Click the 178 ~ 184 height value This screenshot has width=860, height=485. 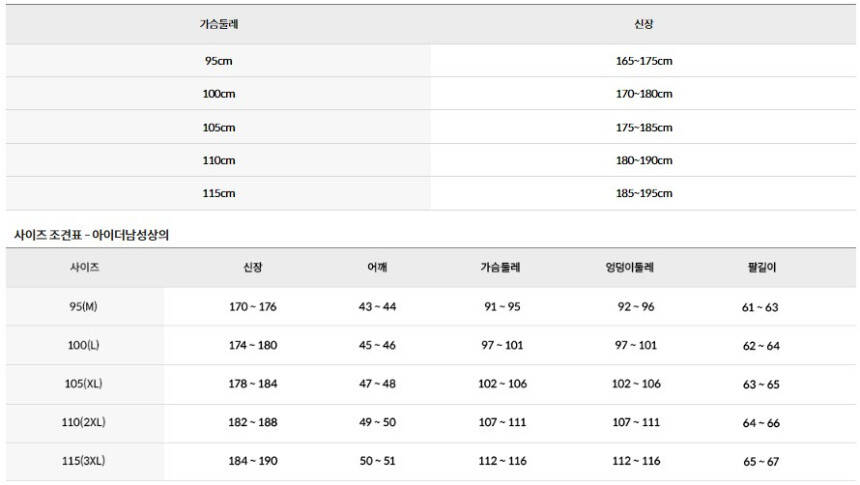point(252,384)
